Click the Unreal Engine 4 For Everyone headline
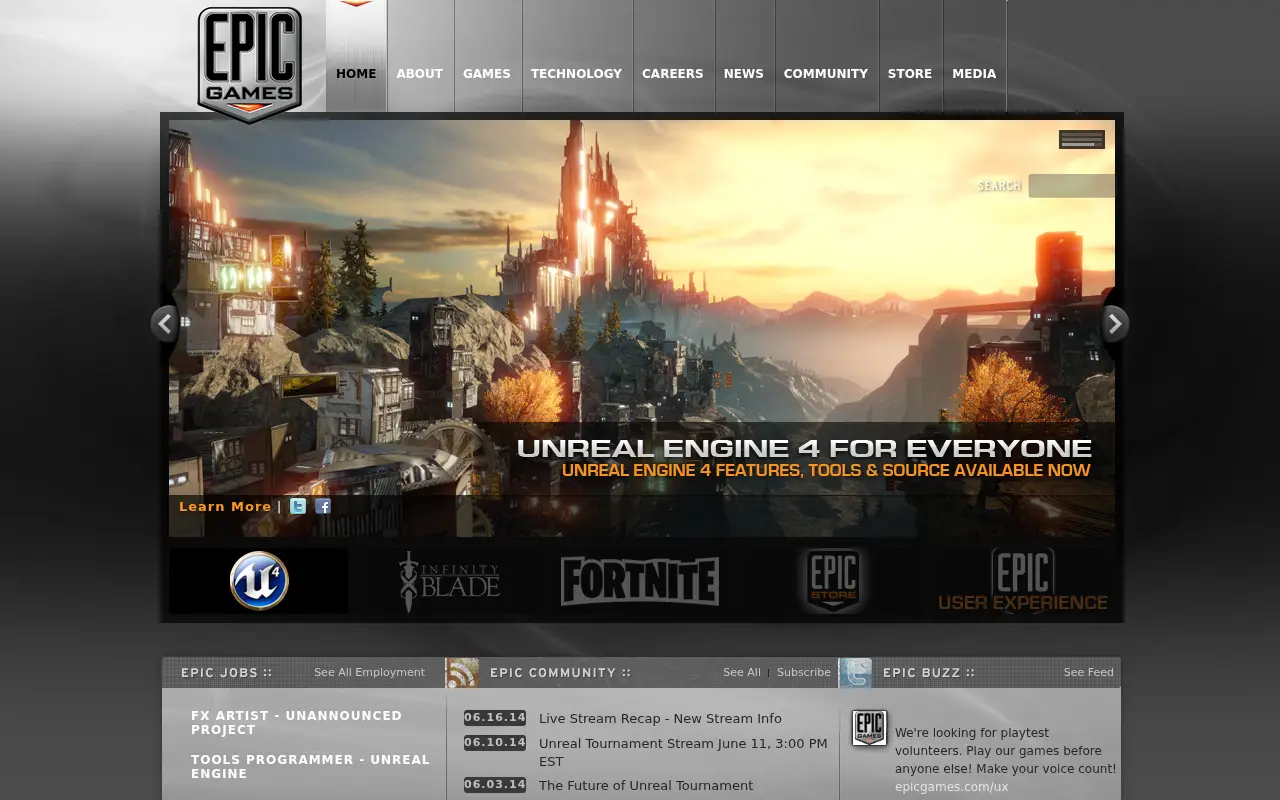The width and height of the screenshot is (1280, 800). click(x=804, y=448)
